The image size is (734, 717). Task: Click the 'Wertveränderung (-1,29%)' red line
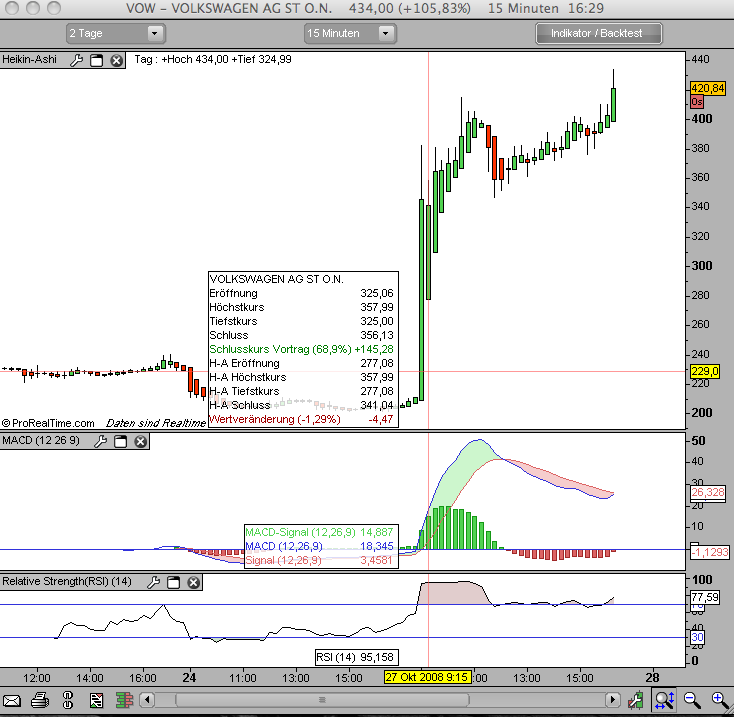(x=301, y=419)
